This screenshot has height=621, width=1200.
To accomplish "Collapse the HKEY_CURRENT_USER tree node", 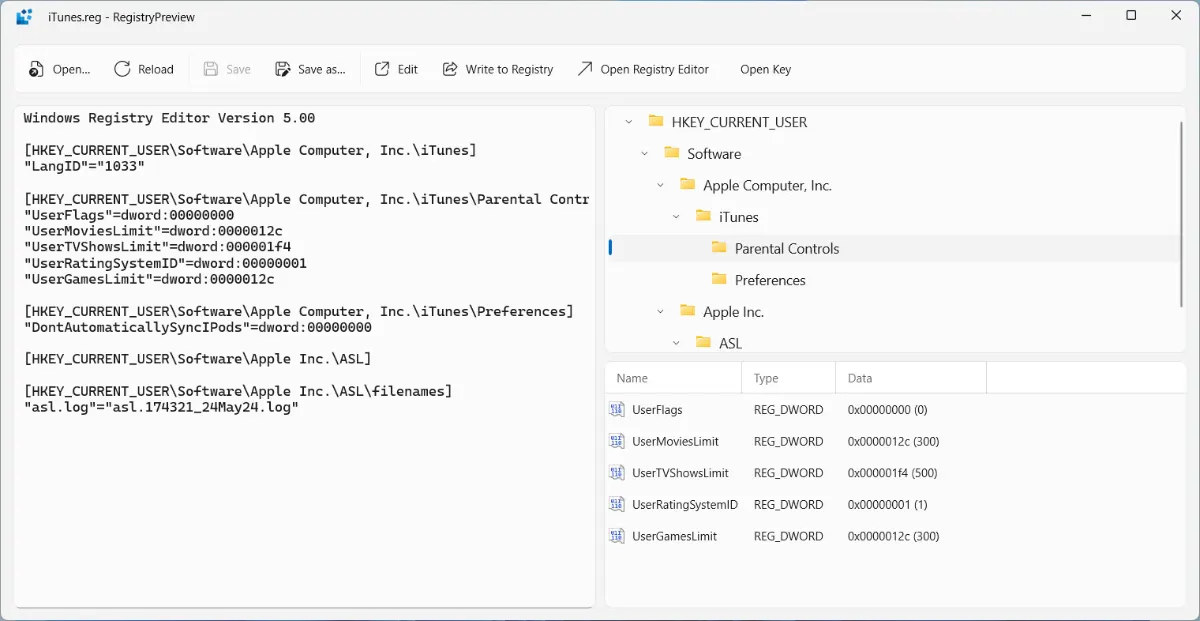I will coord(629,122).
